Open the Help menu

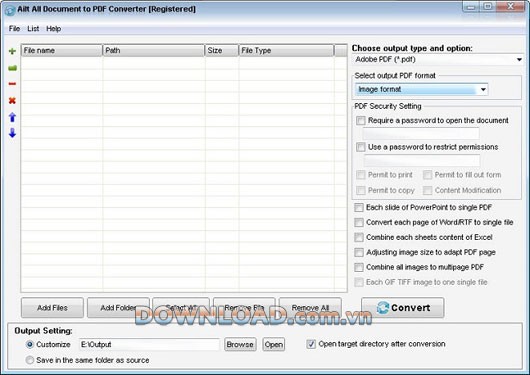pyautogui.click(x=53, y=29)
